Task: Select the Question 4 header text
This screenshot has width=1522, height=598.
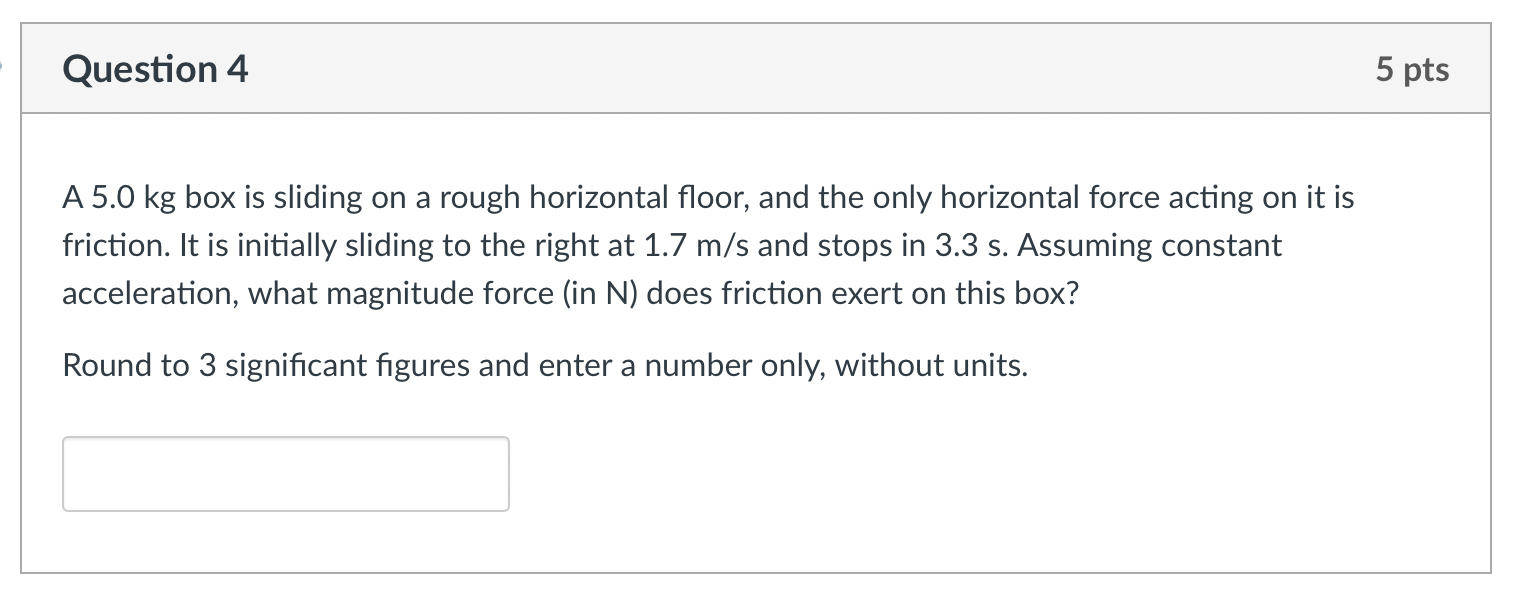Action: point(154,69)
